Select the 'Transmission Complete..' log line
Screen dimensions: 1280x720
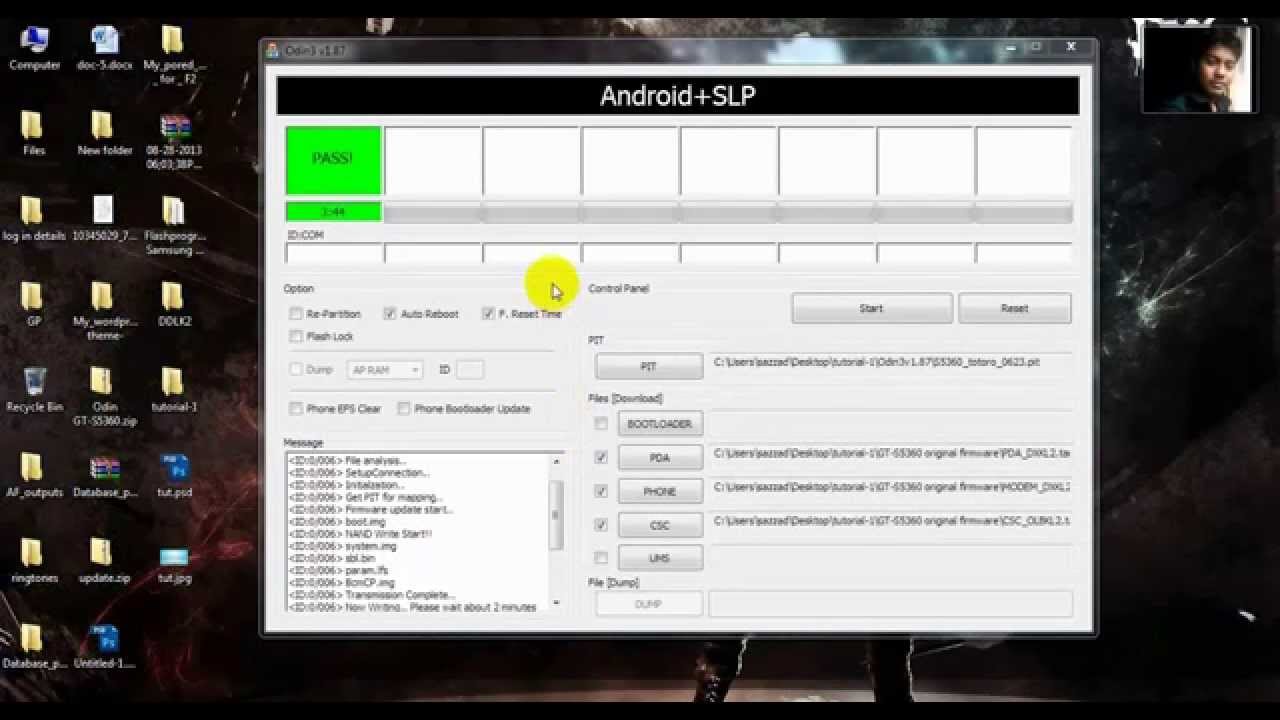[372, 595]
